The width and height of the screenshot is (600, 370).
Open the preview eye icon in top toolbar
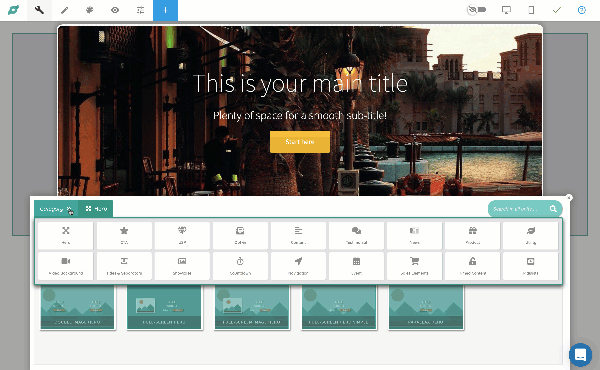115,10
